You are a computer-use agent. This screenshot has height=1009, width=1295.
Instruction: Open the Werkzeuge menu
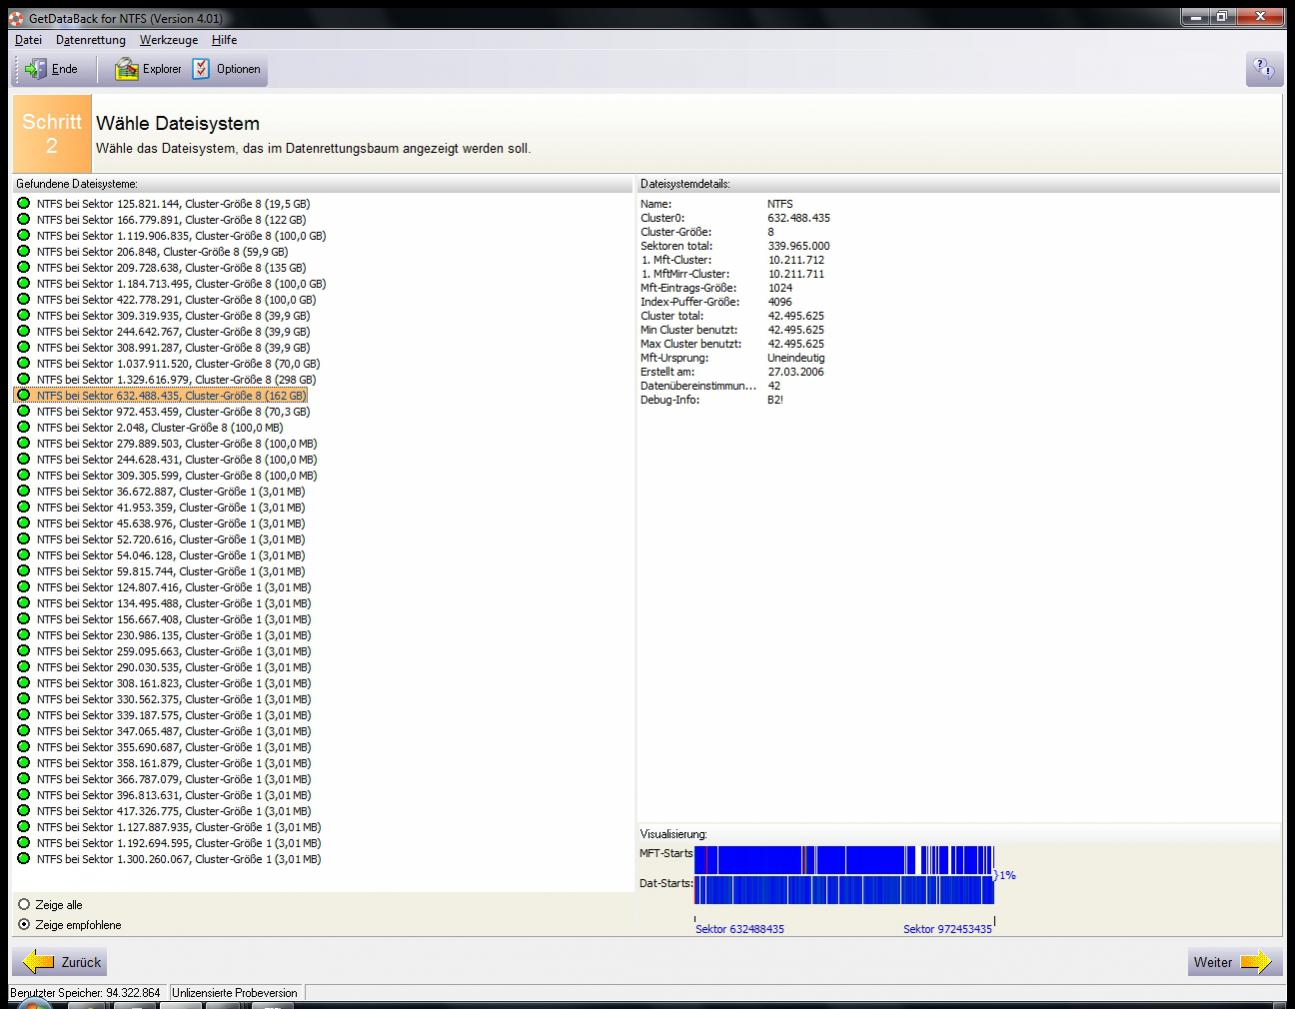point(169,40)
